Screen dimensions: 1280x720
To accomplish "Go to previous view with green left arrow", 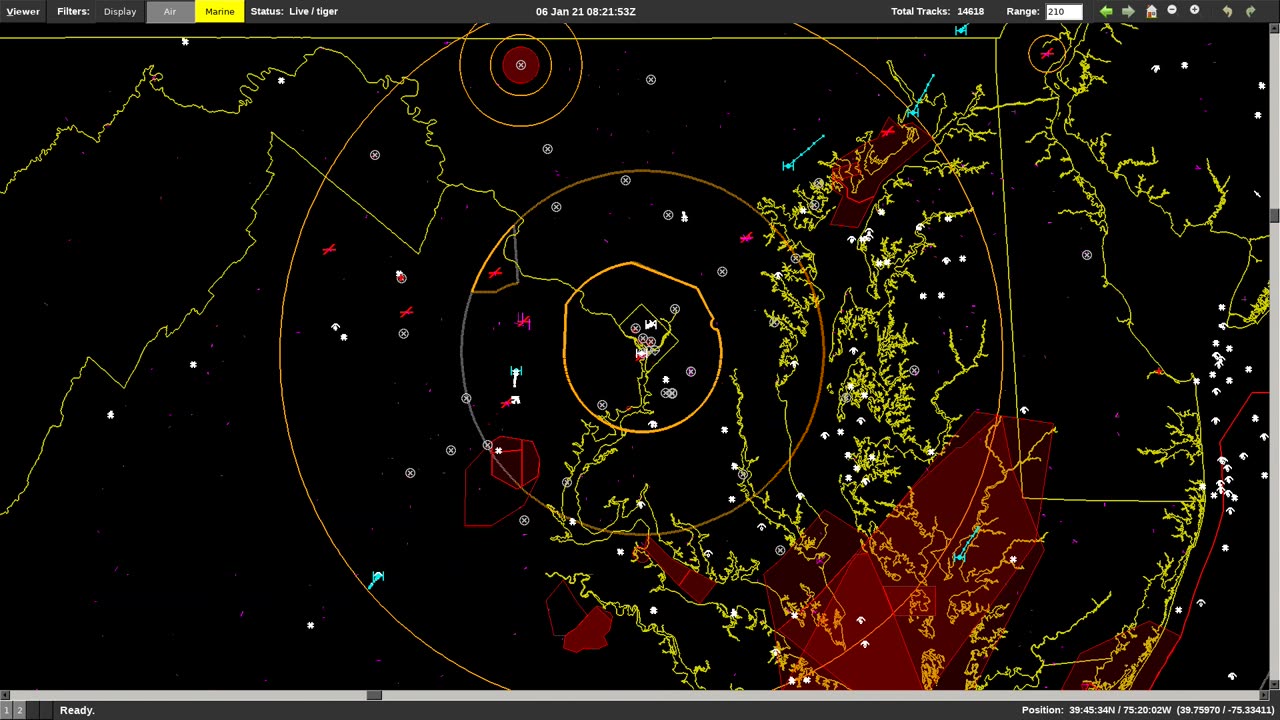I will click(x=1106, y=11).
